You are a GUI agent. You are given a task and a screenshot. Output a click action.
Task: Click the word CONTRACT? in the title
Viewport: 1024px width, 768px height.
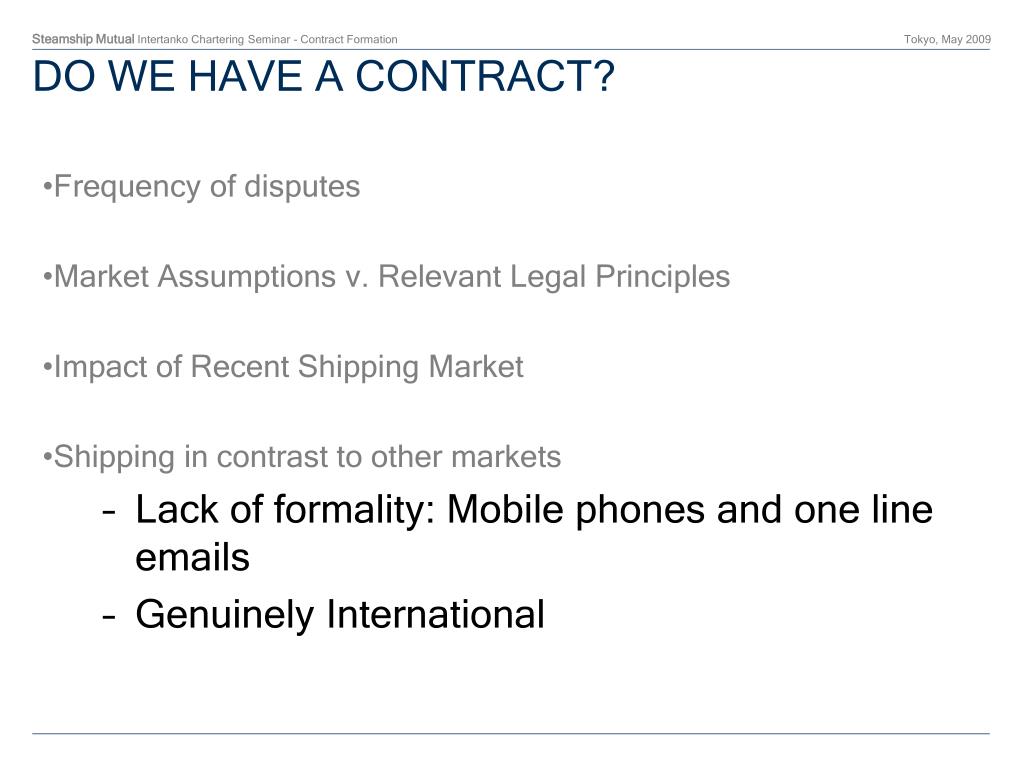click(485, 76)
